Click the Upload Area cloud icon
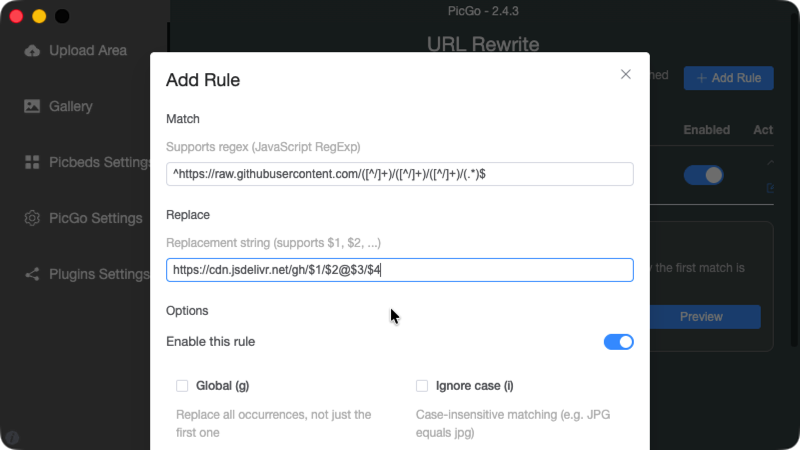 coord(32,50)
